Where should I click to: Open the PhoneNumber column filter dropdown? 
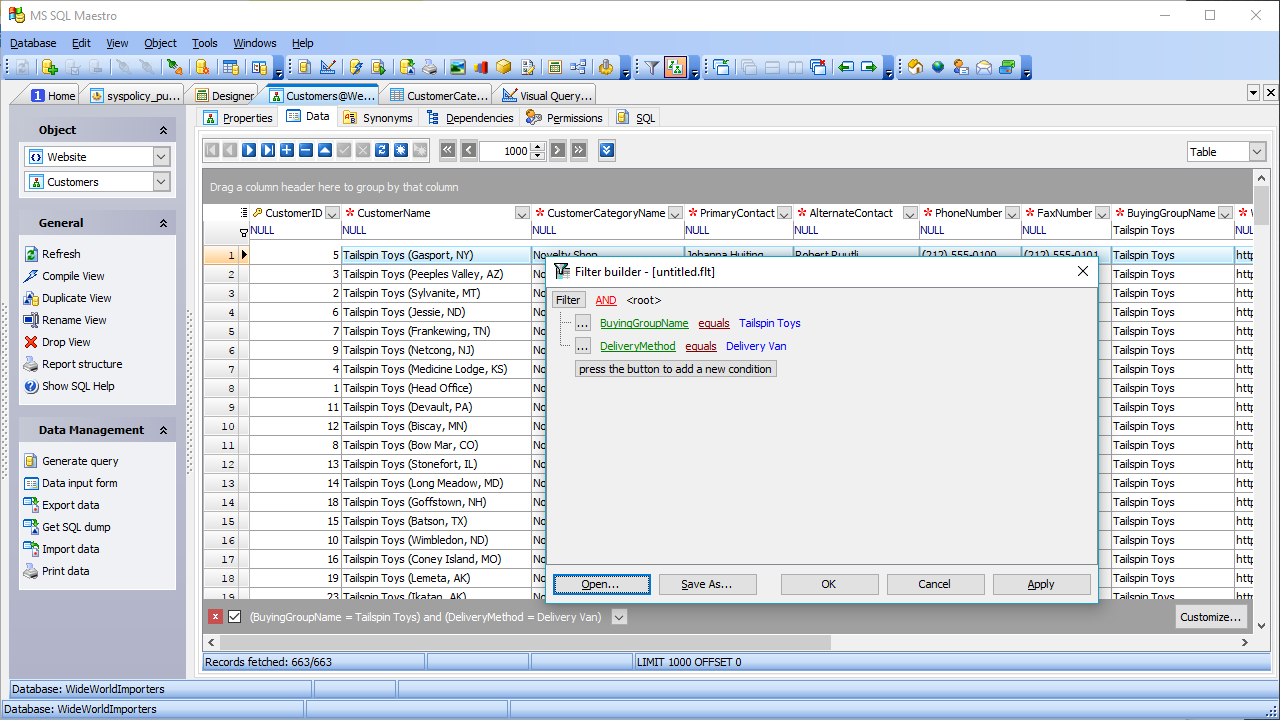tap(1012, 213)
